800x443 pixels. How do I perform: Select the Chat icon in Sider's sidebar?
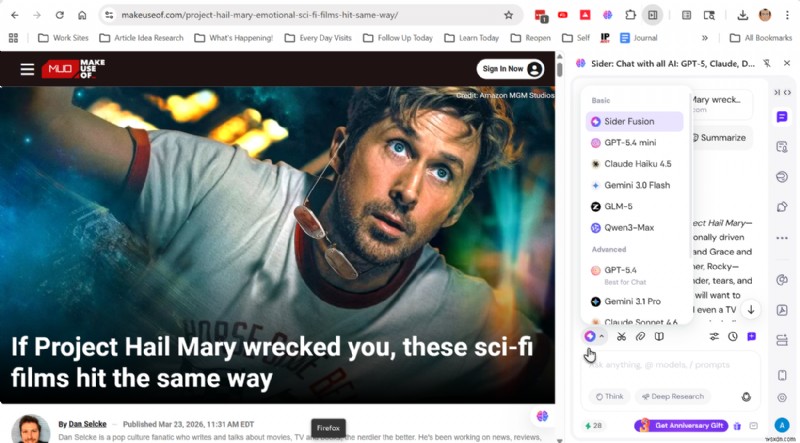pos(782,117)
